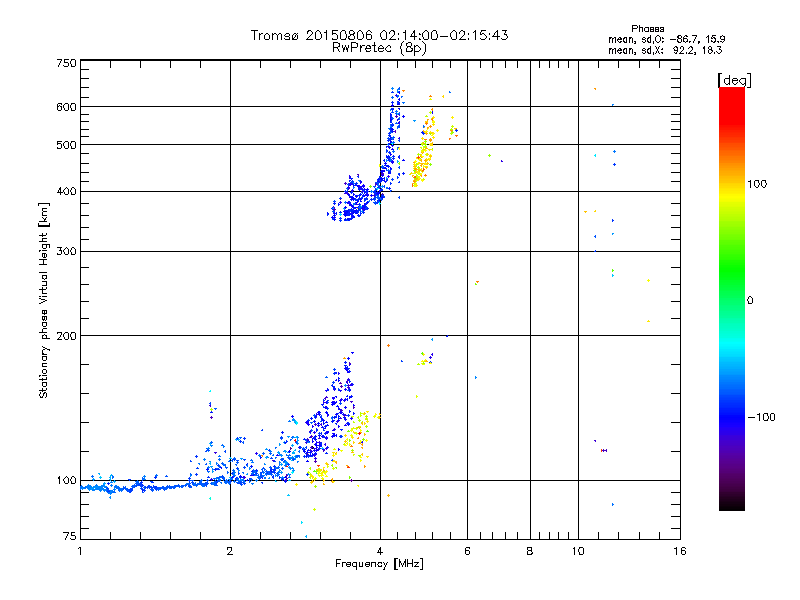Click the y-axis tick label '750'
The height and width of the screenshot is (600, 800).
pos(66,63)
